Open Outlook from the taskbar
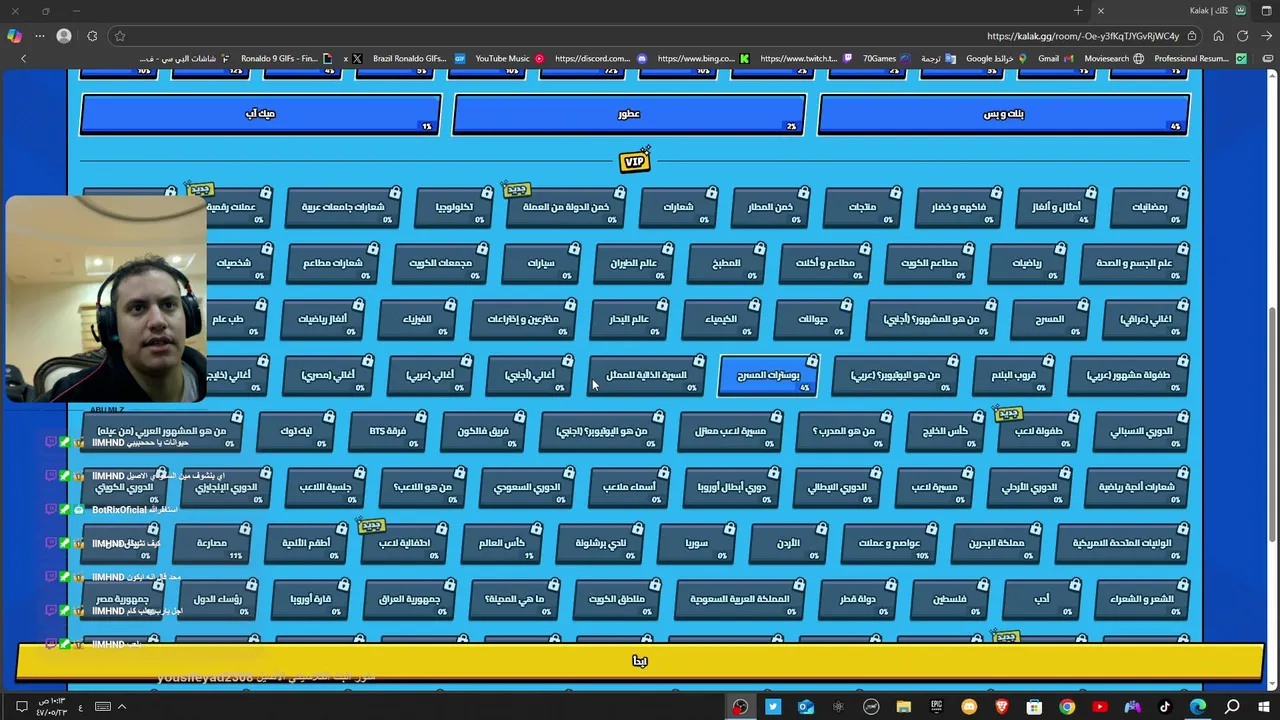This screenshot has width=1280, height=720. (806, 707)
